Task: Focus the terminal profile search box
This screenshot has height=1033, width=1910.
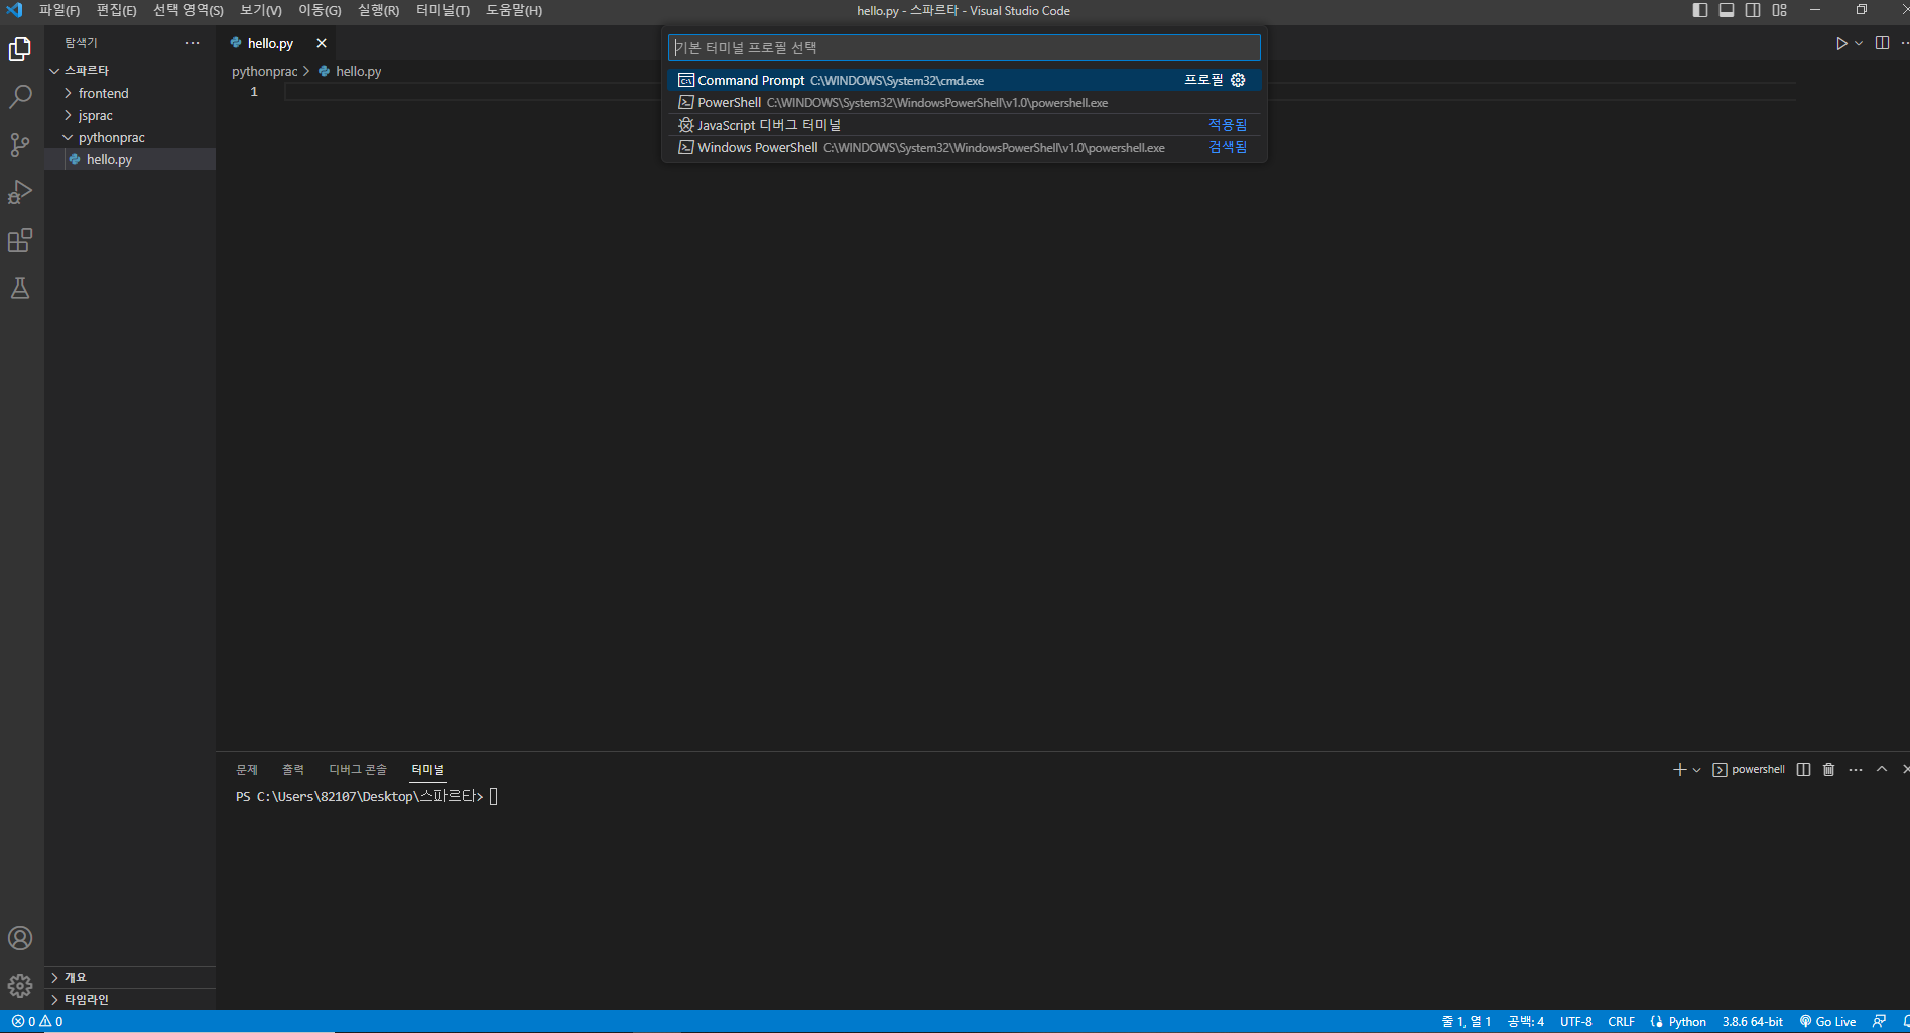Action: pos(964,47)
